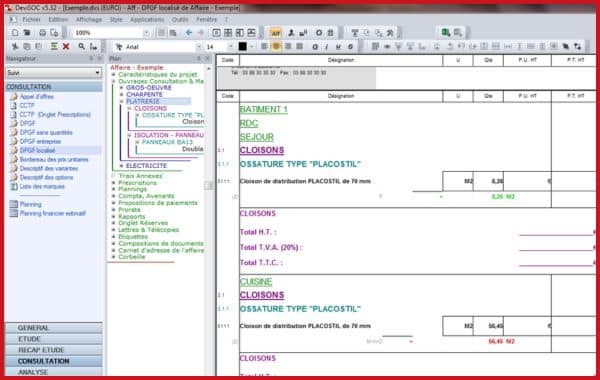
Task: Toggle the orange Aff toolbar button
Action: pos(276,33)
